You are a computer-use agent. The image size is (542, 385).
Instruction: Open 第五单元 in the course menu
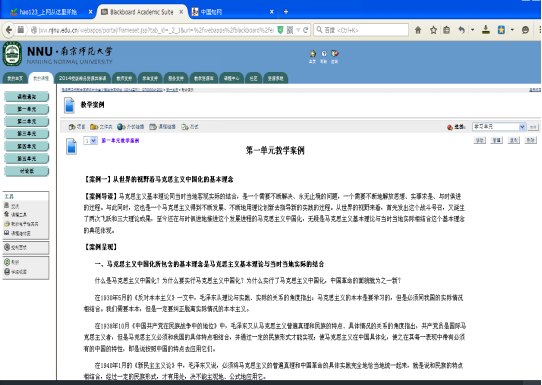(x=27, y=159)
